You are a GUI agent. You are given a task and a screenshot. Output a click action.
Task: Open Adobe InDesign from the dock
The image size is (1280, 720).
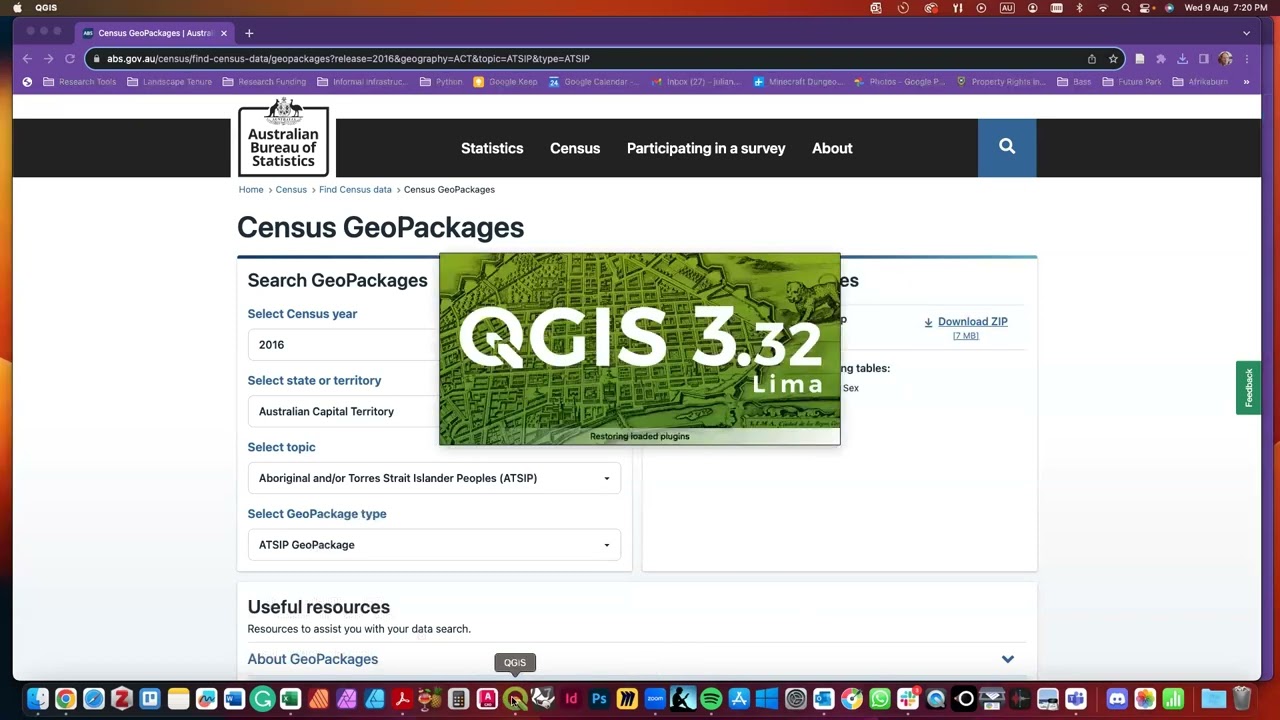click(x=571, y=699)
